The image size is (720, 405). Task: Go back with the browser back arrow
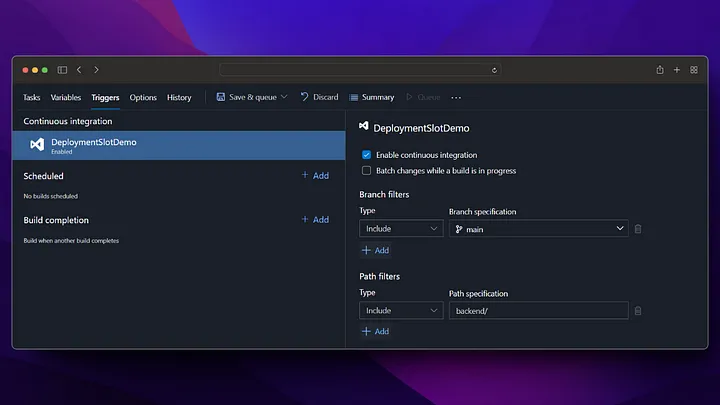click(x=79, y=70)
